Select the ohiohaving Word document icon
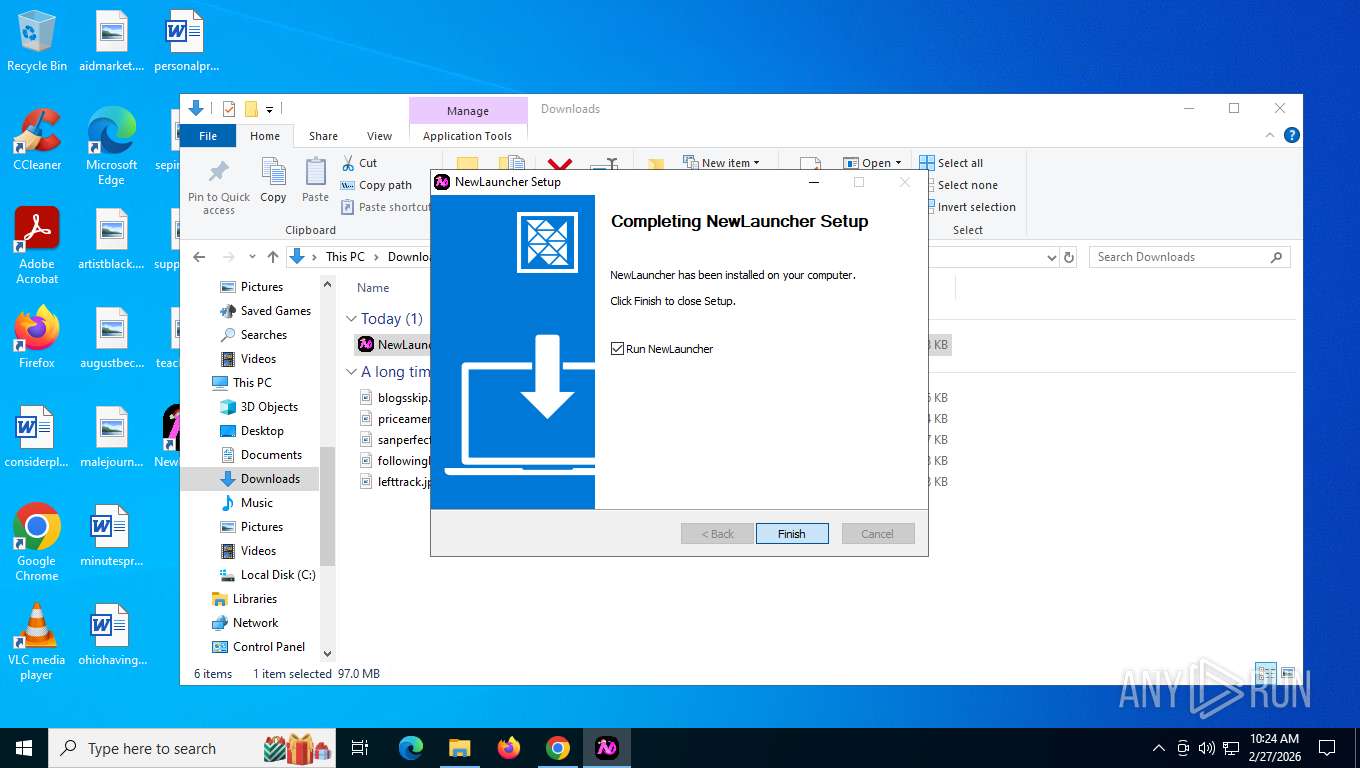1360x768 pixels. tap(111, 634)
